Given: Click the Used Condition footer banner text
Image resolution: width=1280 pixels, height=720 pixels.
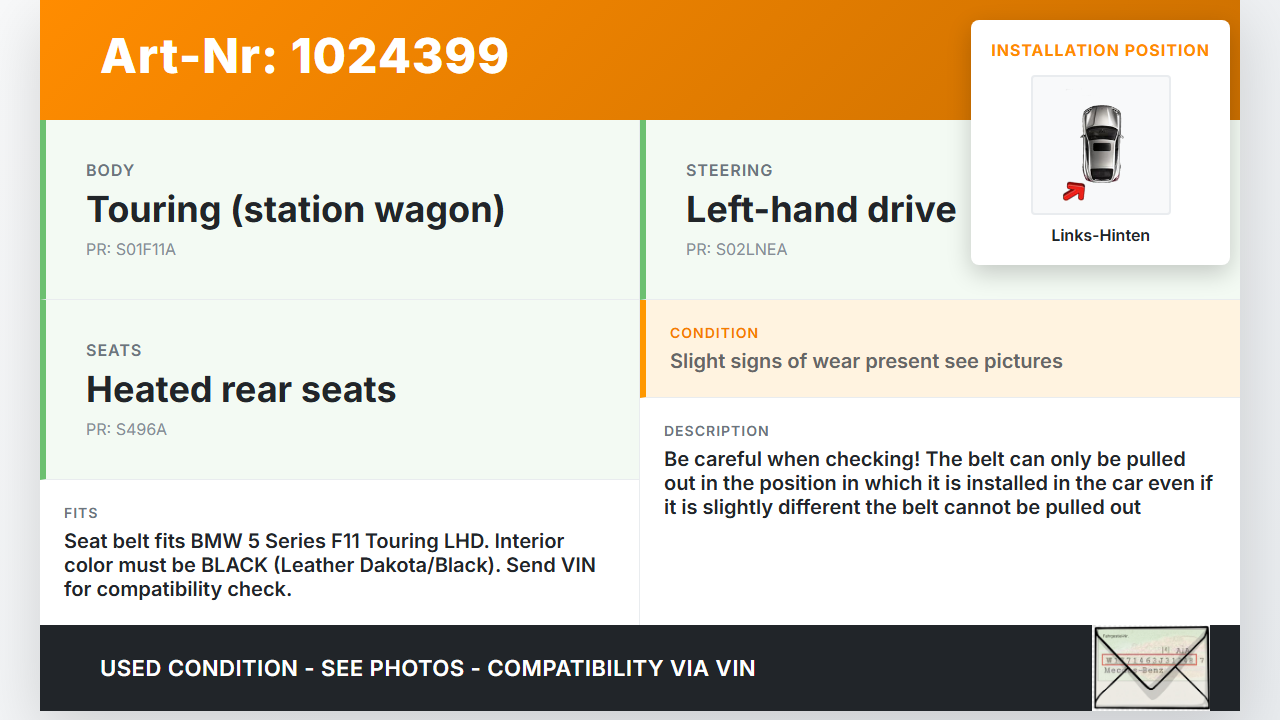Looking at the screenshot, I should click(428, 668).
